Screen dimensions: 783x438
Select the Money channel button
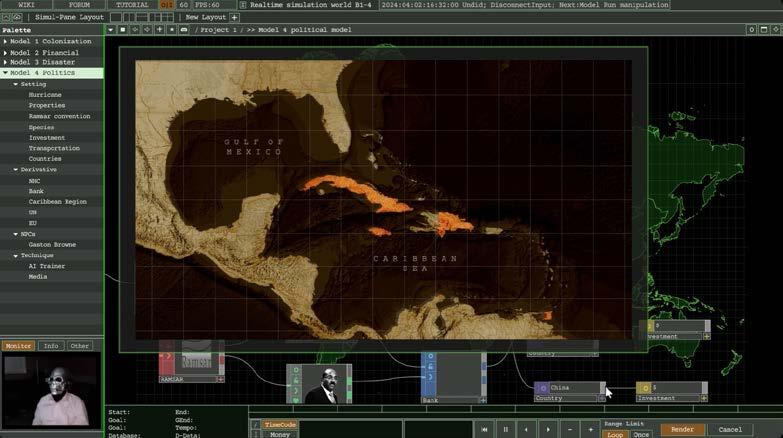tap(280, 435)
